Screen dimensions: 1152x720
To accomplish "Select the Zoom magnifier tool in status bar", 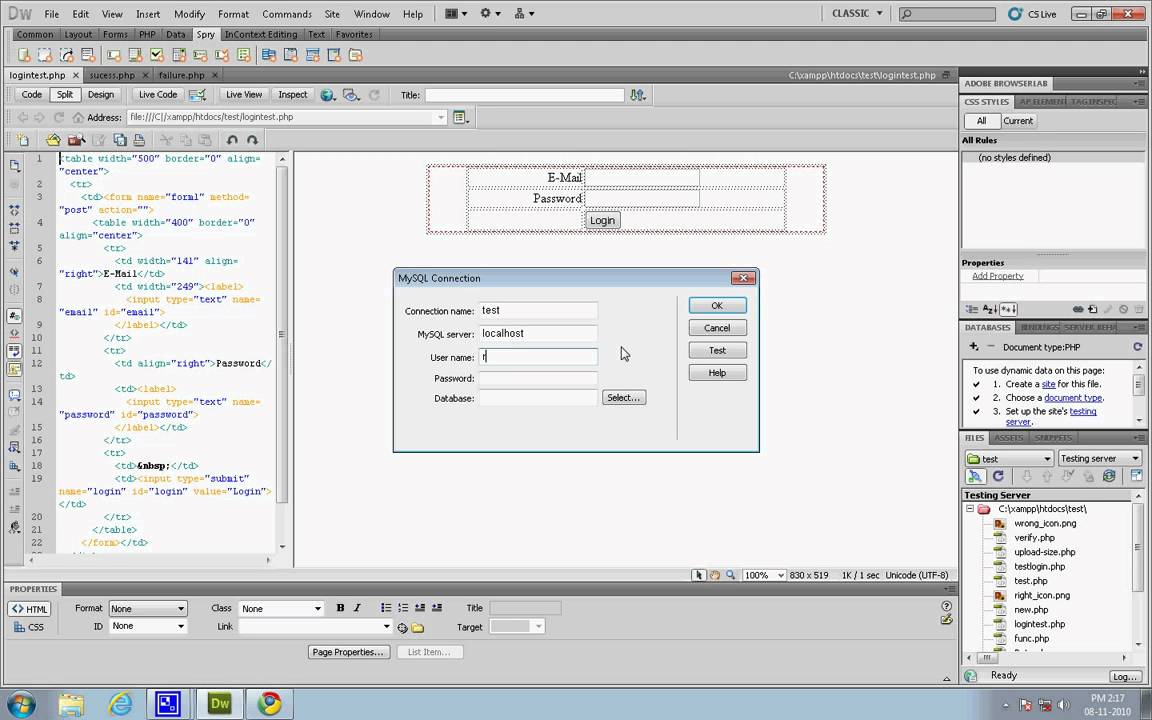I will [730, 575].
